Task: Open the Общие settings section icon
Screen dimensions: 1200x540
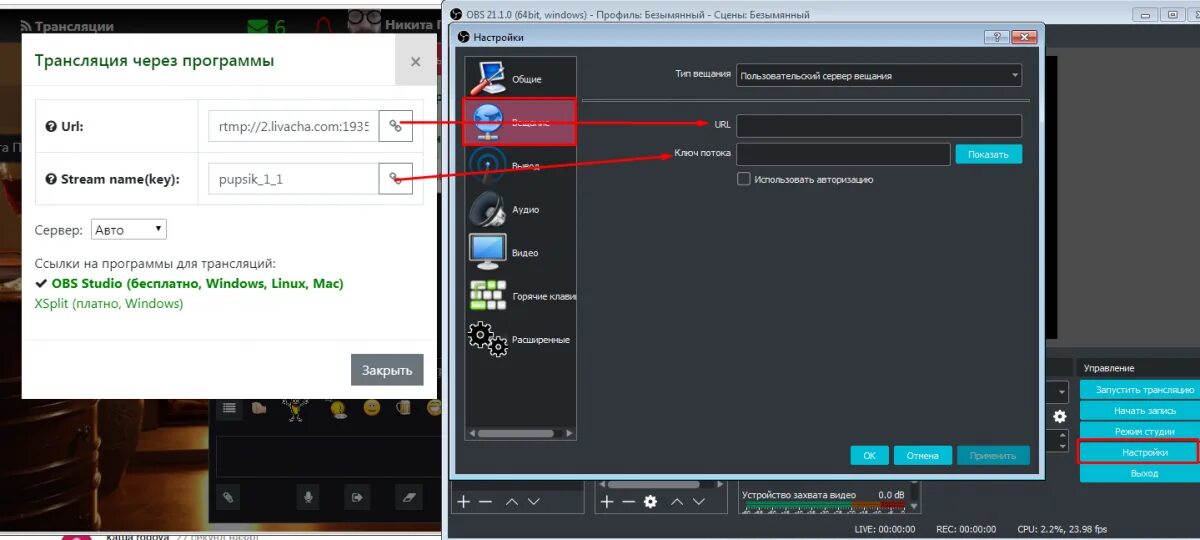Action: (x=489, y=76)
